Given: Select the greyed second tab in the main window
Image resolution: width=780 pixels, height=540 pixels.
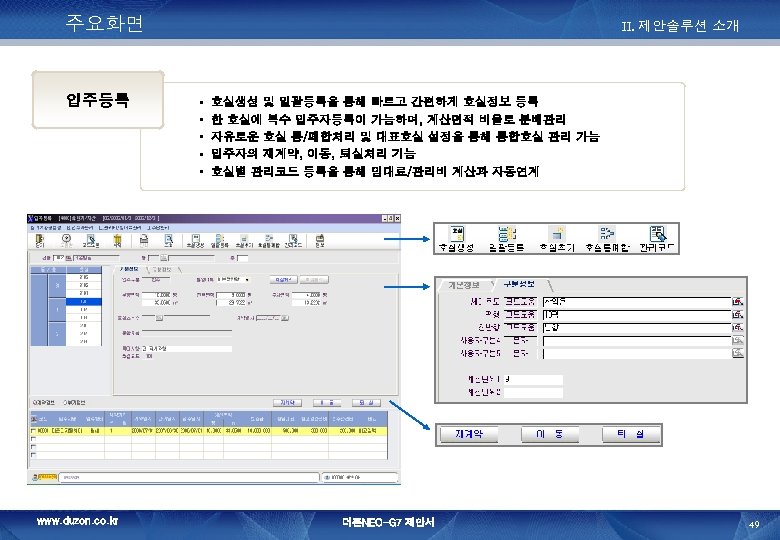Looking at the screenshot, I should 162,269.
